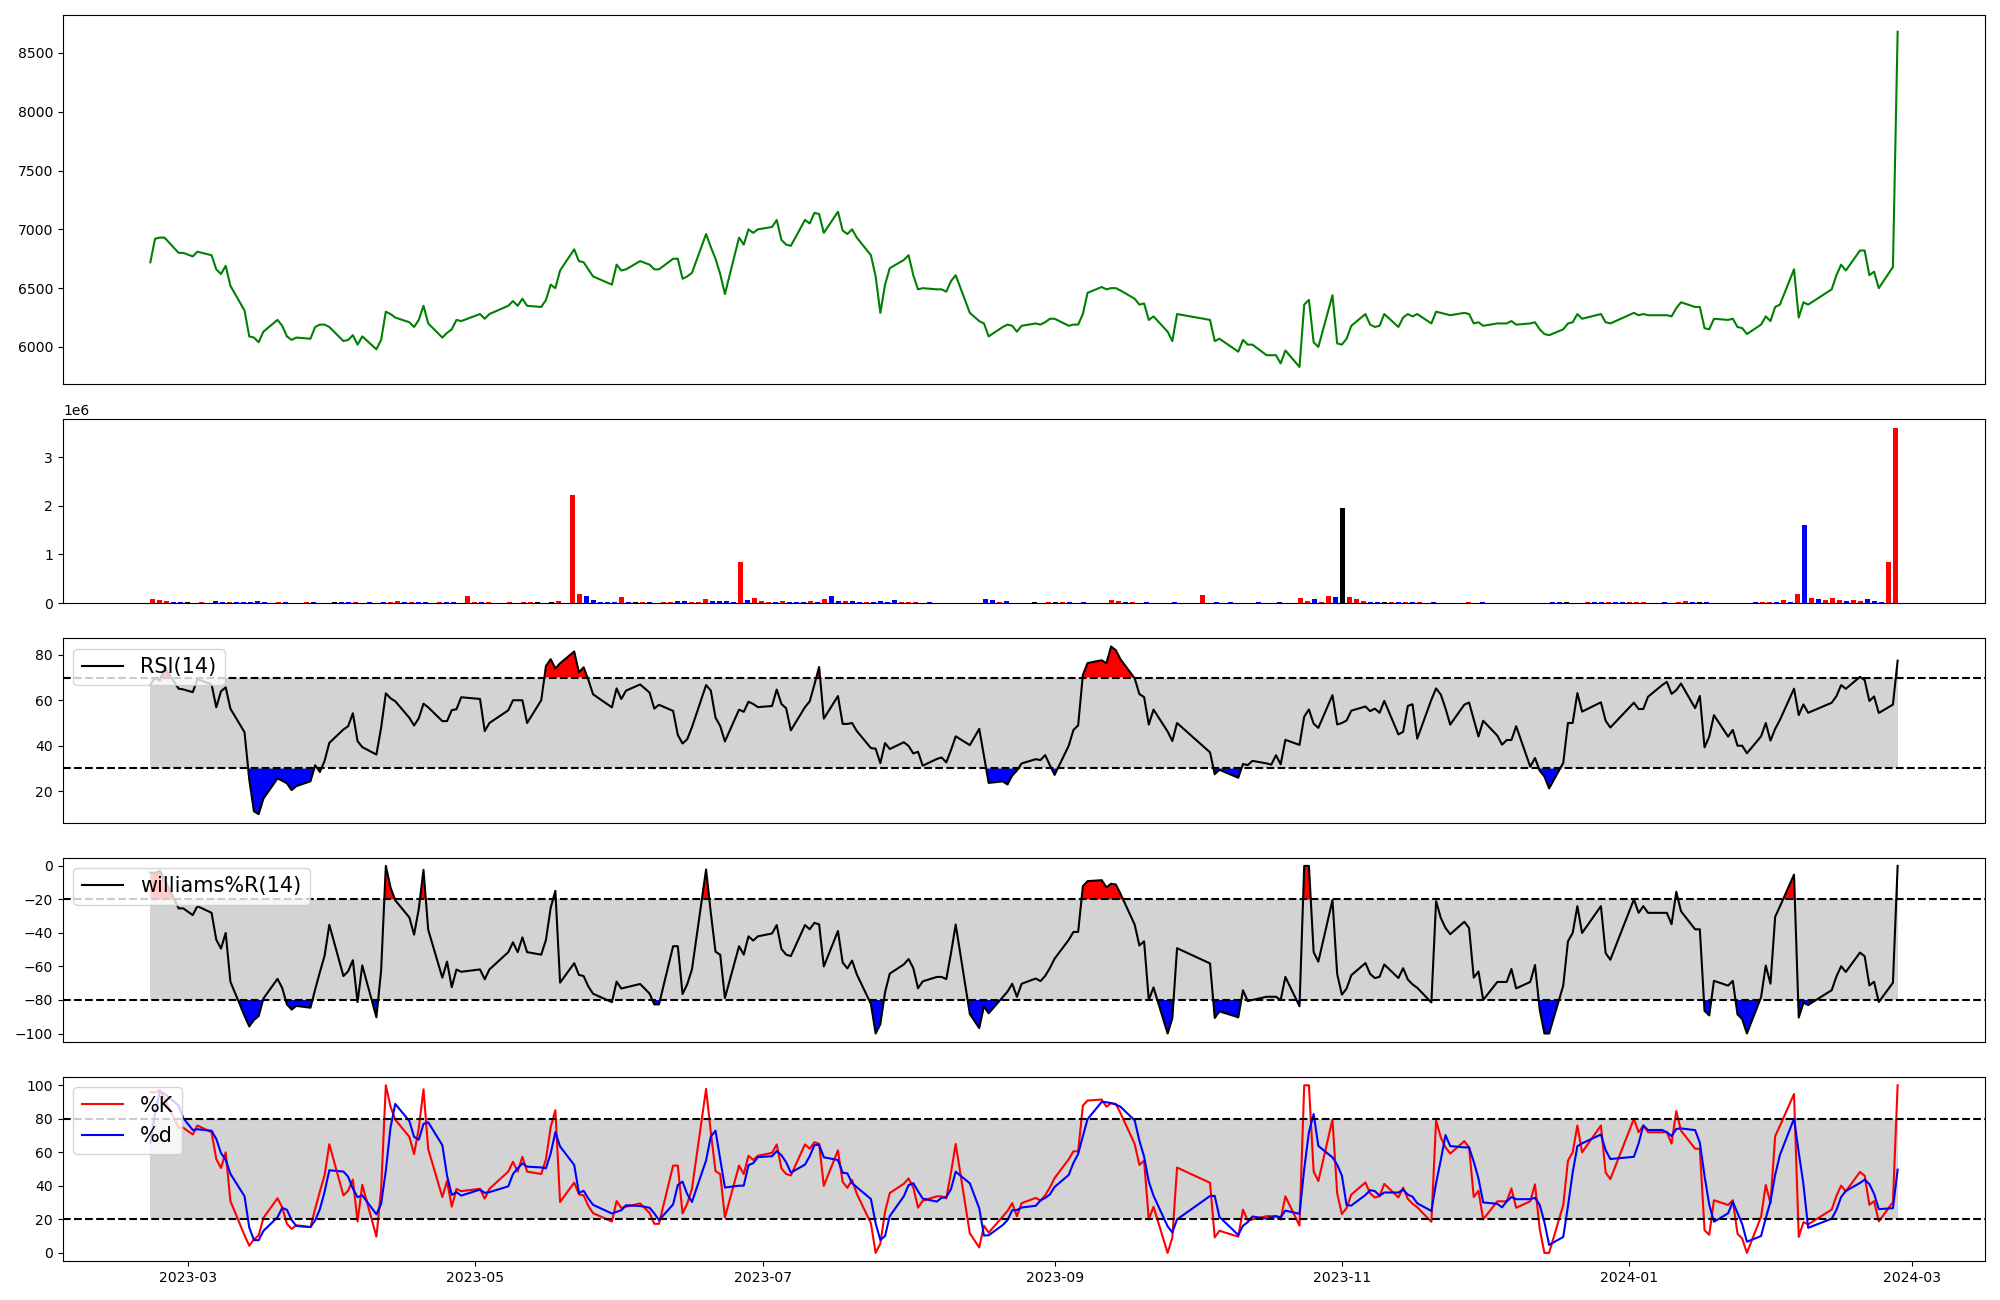Click the 2023-07 x-axis date label

763,1277
